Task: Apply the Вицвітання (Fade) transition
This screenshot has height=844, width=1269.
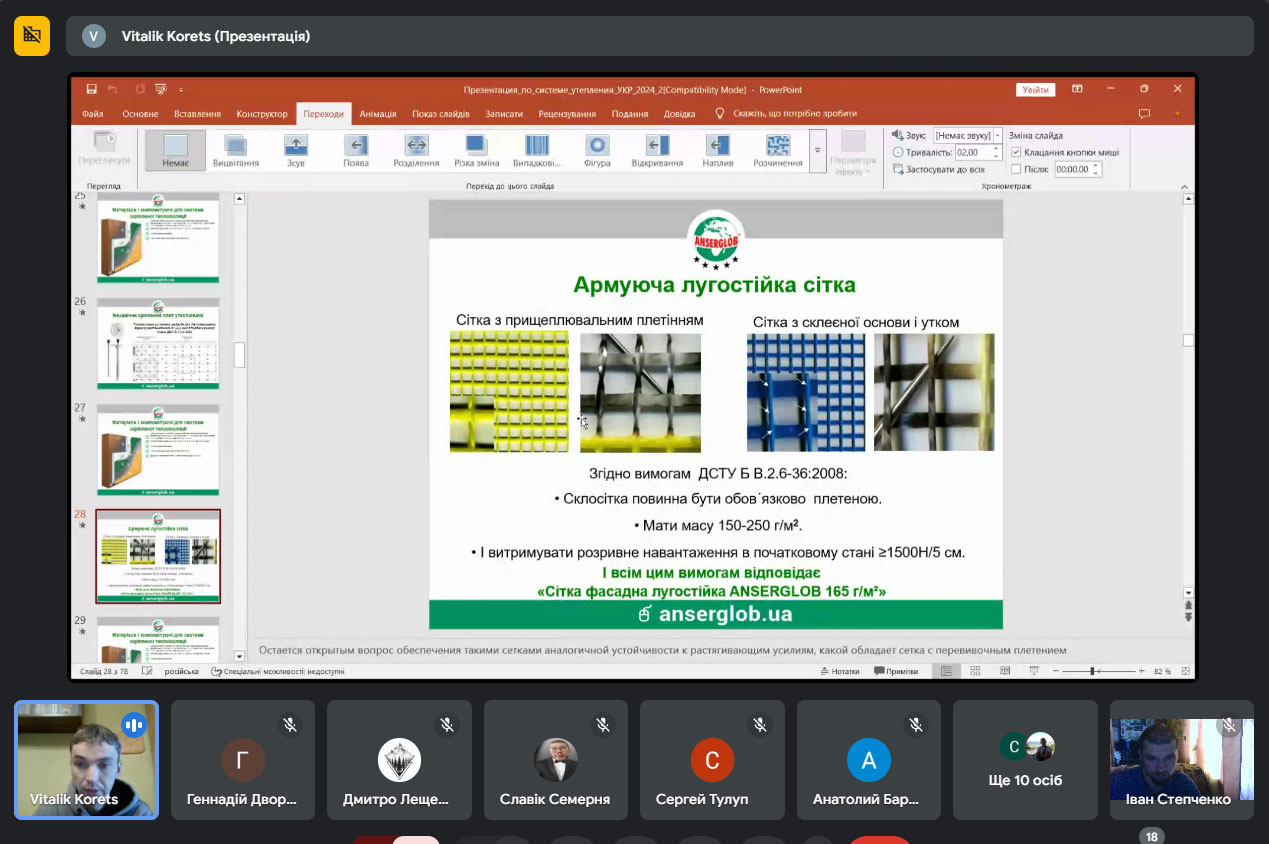Action: coord(236,150)
